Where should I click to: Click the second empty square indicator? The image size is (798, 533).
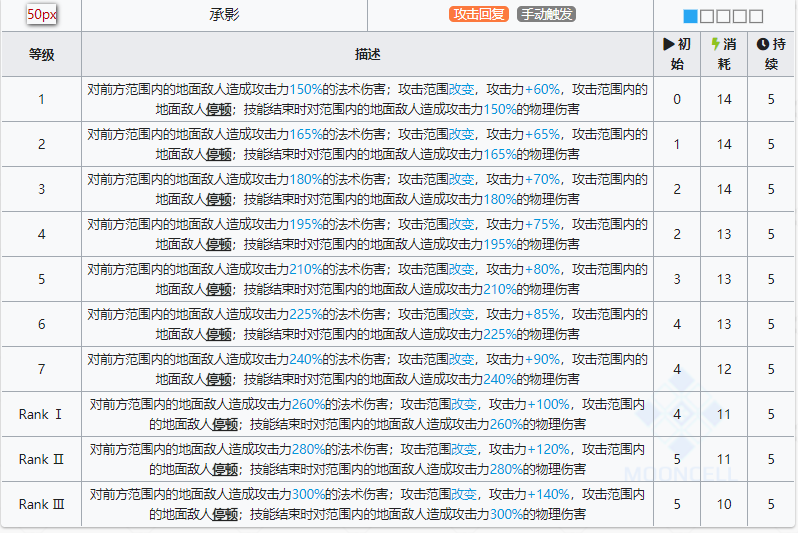coord(723,16)
